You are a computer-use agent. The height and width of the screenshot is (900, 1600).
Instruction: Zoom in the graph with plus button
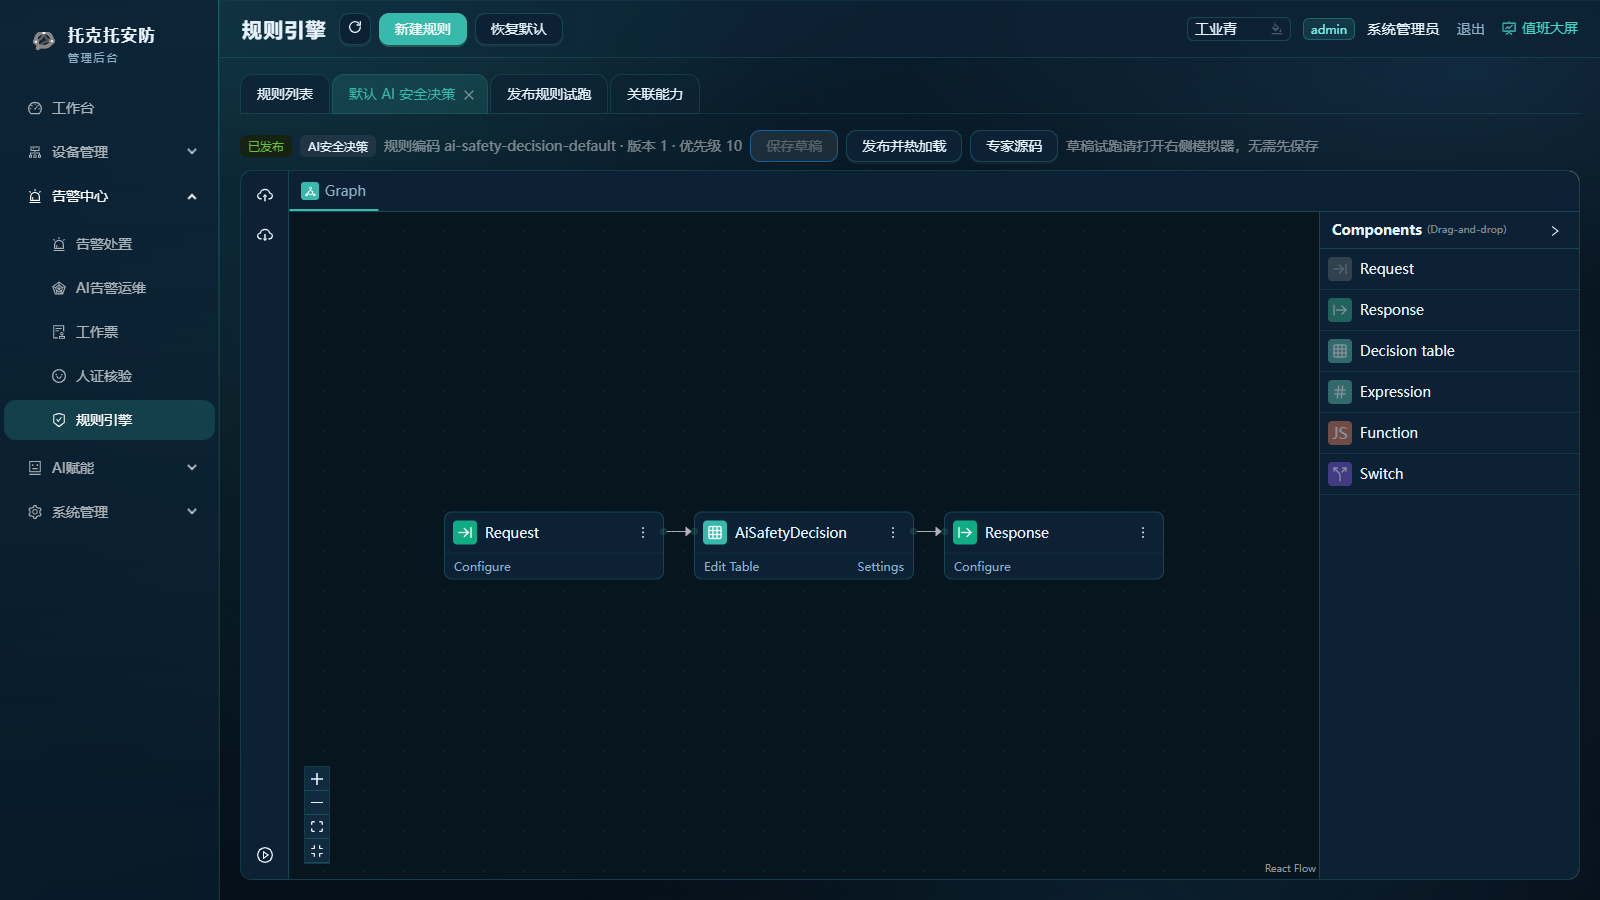pos(317,779)
